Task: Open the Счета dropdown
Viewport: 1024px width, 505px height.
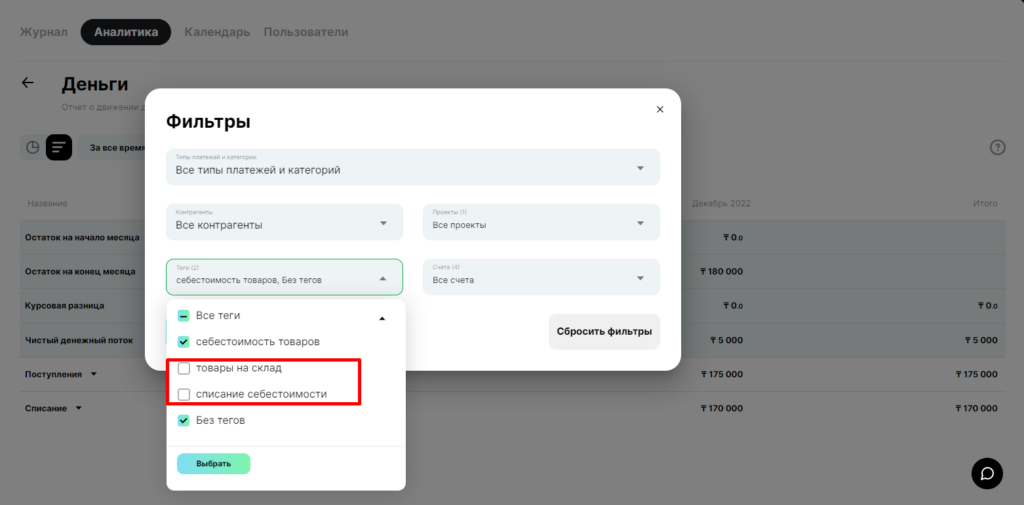Action: 541,277
